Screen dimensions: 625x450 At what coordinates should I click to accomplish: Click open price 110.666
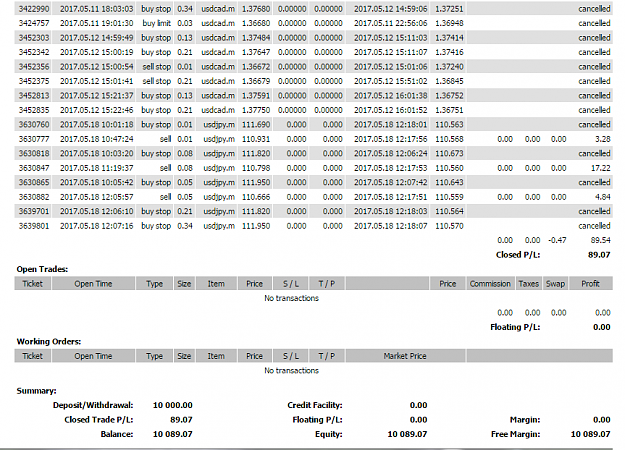(x=256, y=197)
